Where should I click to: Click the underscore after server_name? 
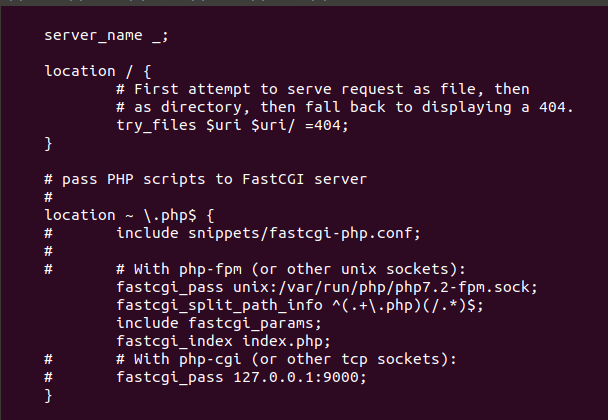click(155, 35)
